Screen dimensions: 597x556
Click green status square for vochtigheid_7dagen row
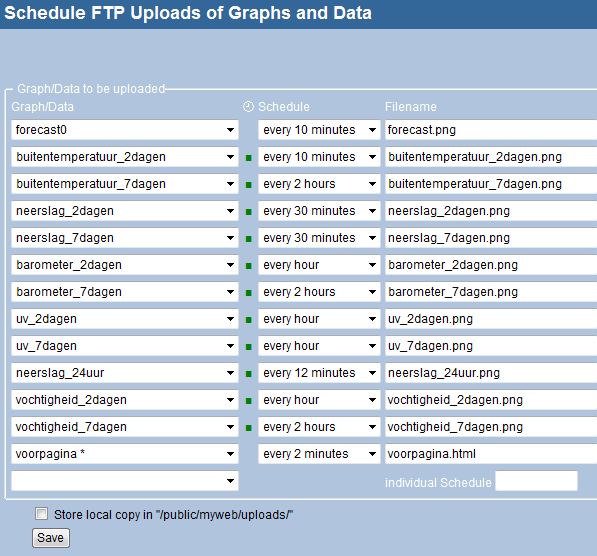[249, 428]
